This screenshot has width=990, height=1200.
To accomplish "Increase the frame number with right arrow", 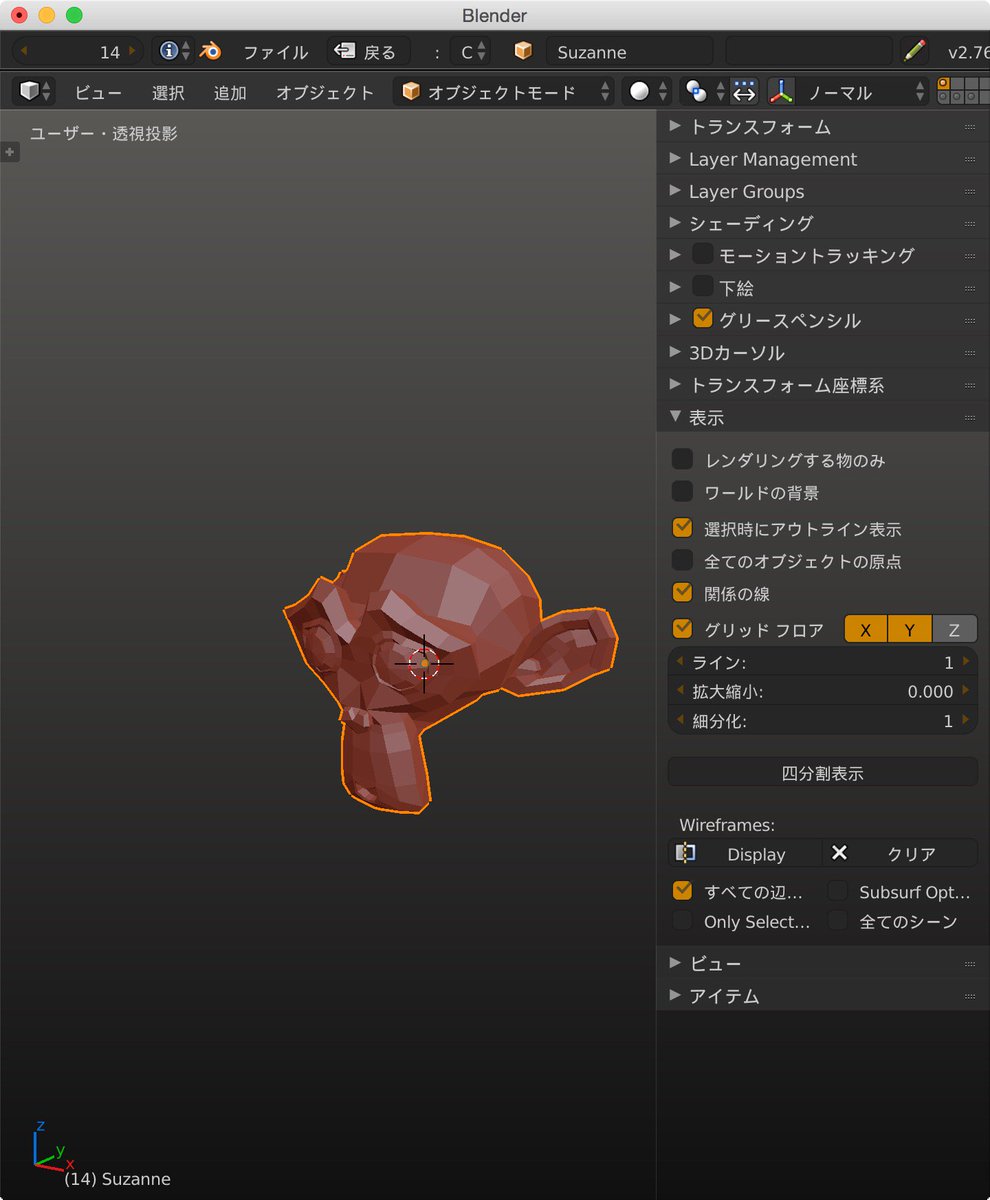I will pos(132,51).
